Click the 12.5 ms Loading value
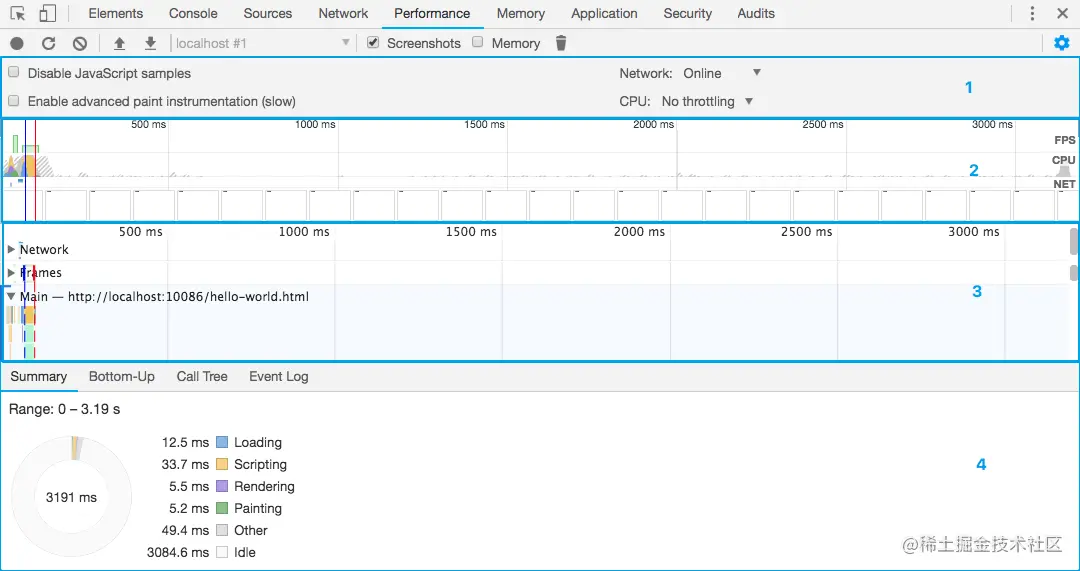Image resolution: width=1080 pixels, height=571 pixels. coord(185,442)
